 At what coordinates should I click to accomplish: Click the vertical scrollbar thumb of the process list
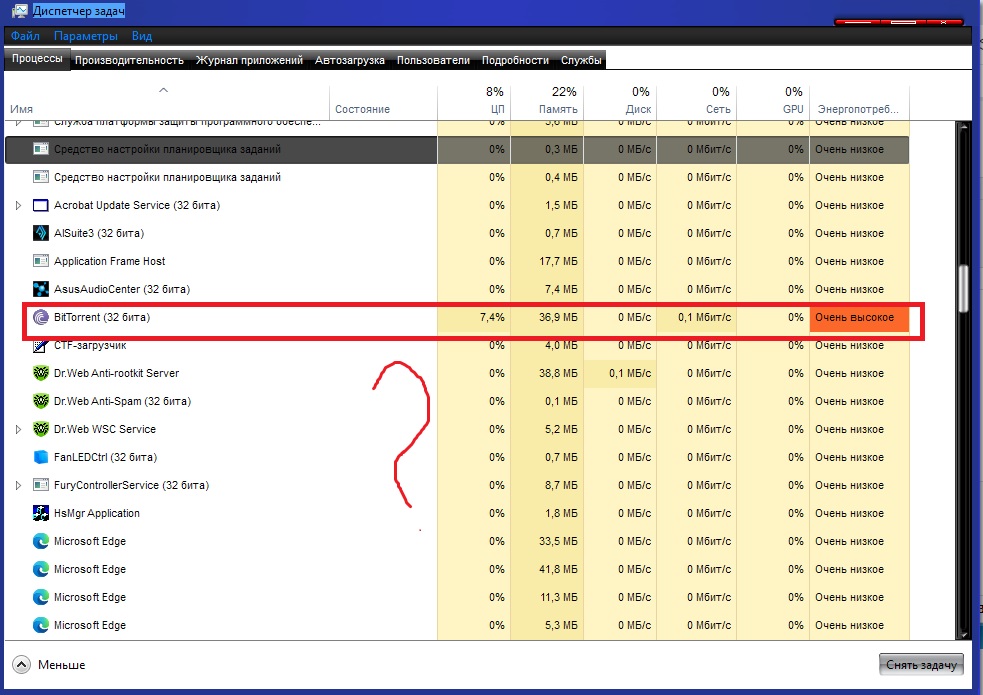point(964,289)
